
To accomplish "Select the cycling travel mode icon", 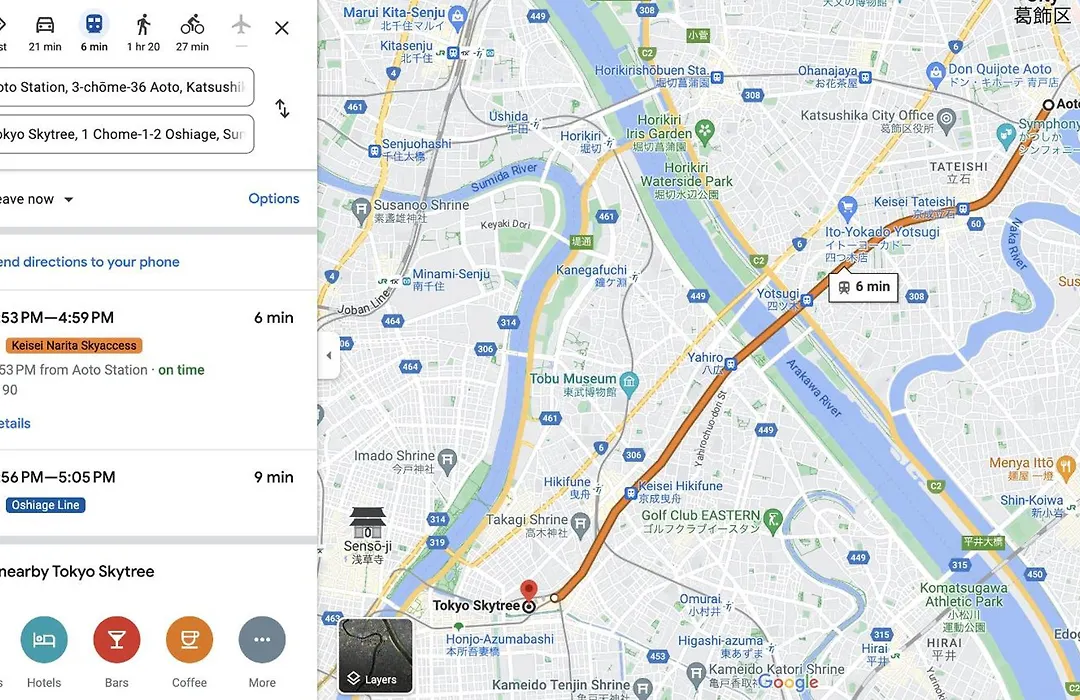I will pos(192,25).
